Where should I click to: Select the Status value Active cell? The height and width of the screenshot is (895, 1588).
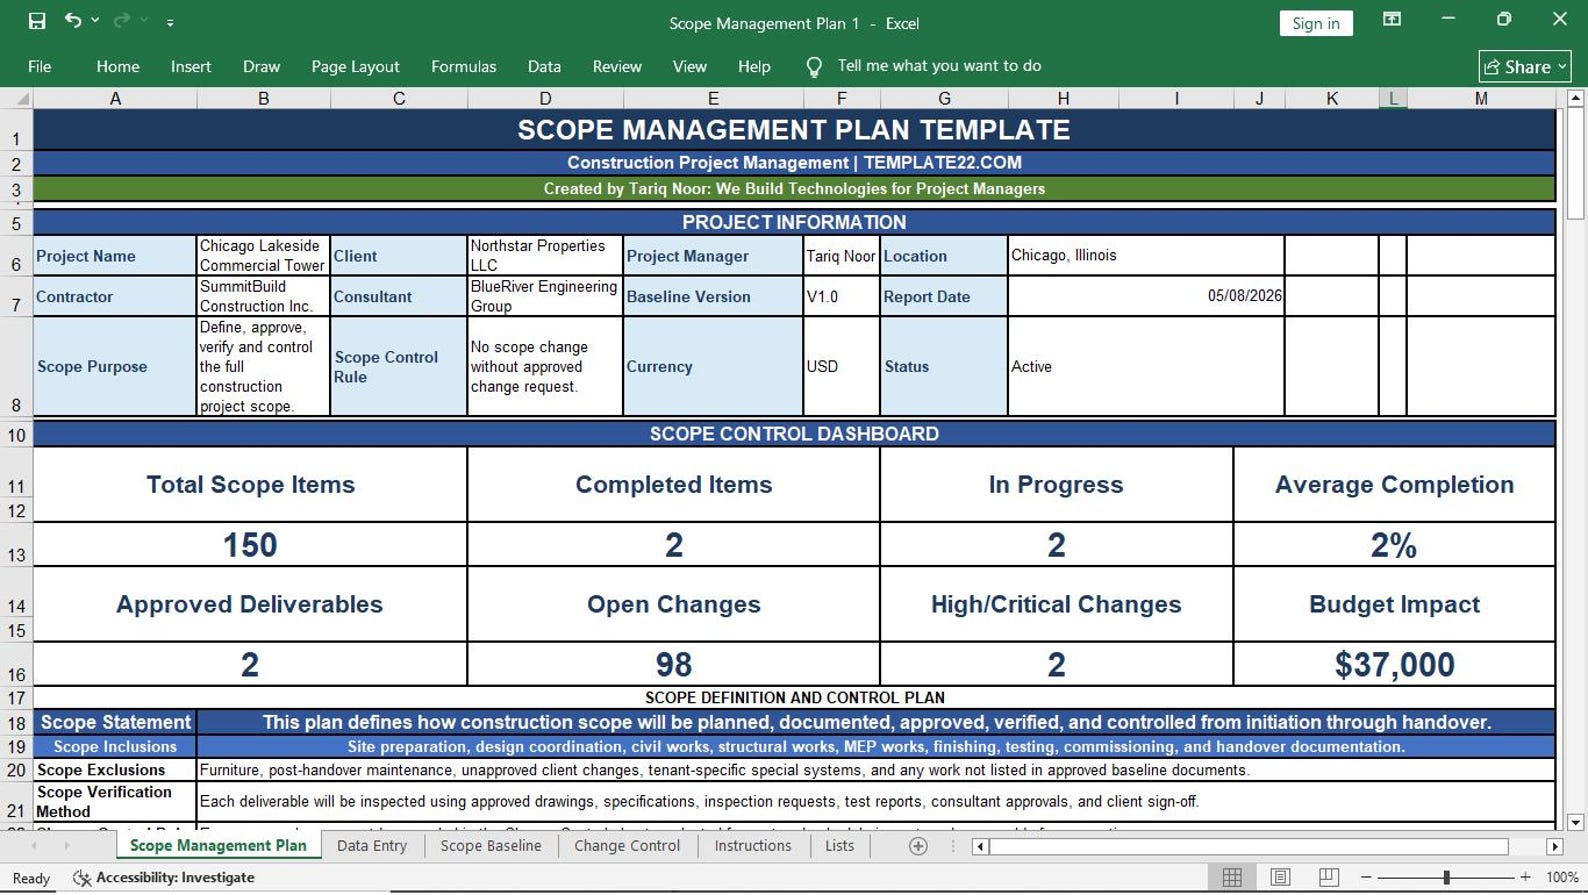pyautogui.click(x=1146, y=366)
